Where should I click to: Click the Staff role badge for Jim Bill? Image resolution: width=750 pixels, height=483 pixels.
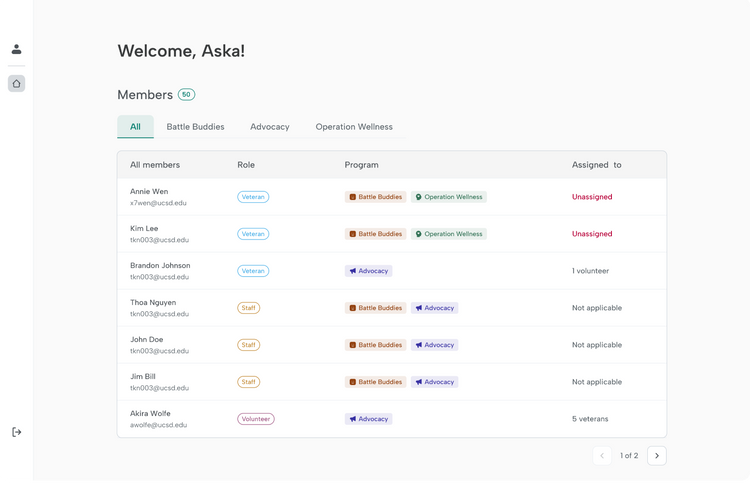point(249,382)
